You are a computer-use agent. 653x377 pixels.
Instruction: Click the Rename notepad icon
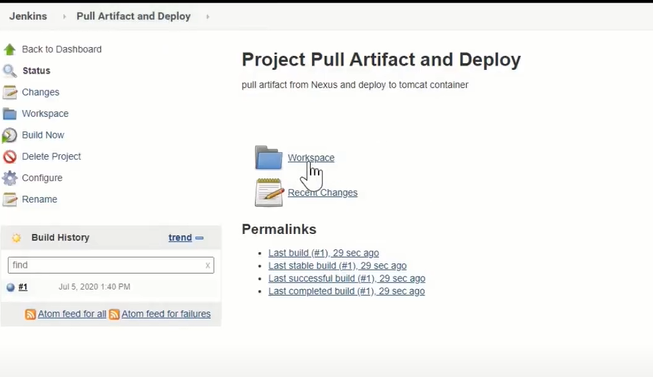coord(10,200)
